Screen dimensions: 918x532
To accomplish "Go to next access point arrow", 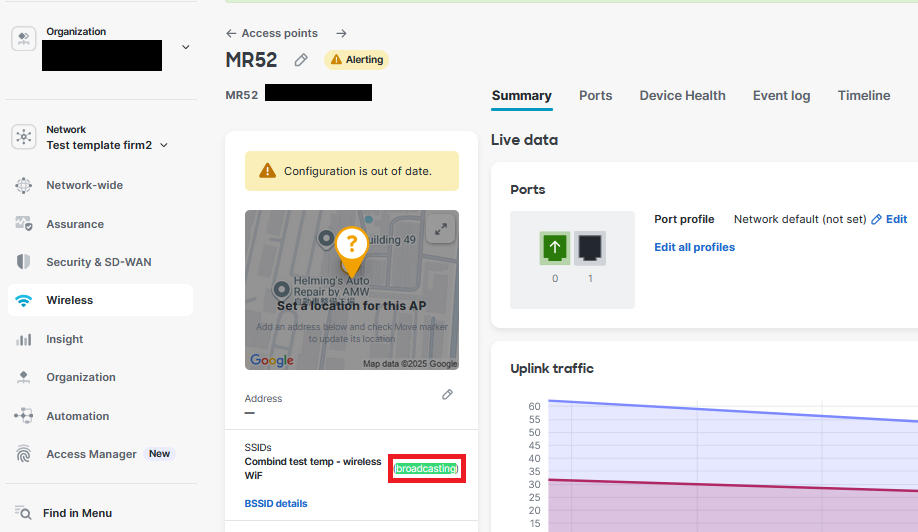I will (x=341, y=33).
